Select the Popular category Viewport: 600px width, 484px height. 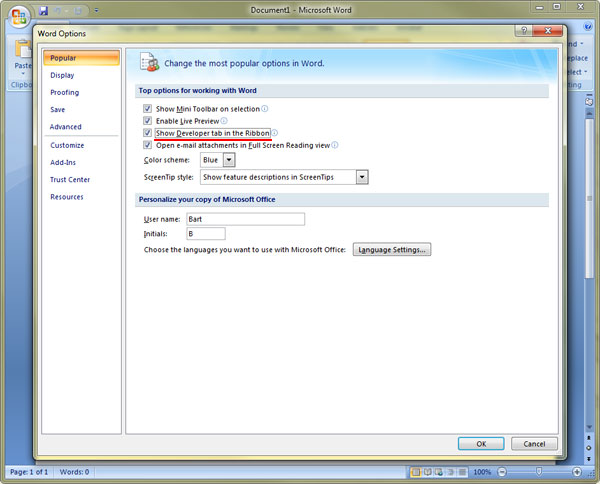click(x=82, y=58)
